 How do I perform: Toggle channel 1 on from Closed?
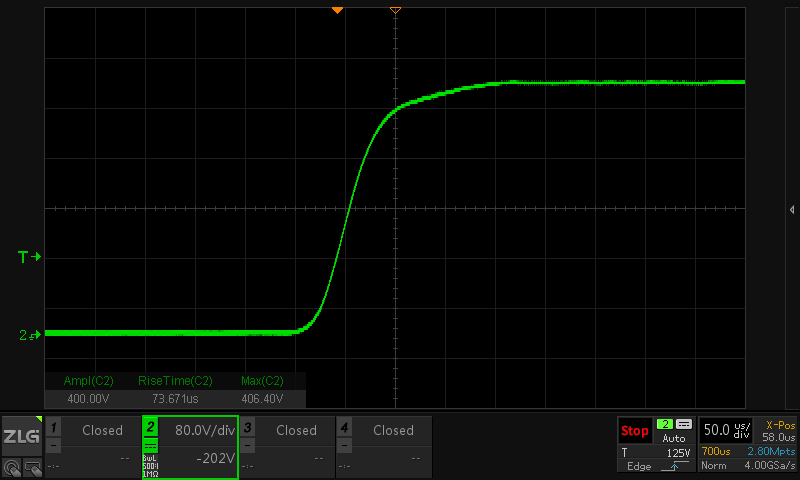tap(101, 430)
